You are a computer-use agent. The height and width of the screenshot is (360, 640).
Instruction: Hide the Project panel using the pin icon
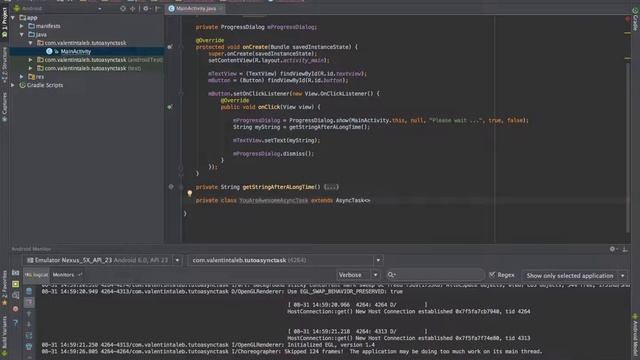coord(158,8)
